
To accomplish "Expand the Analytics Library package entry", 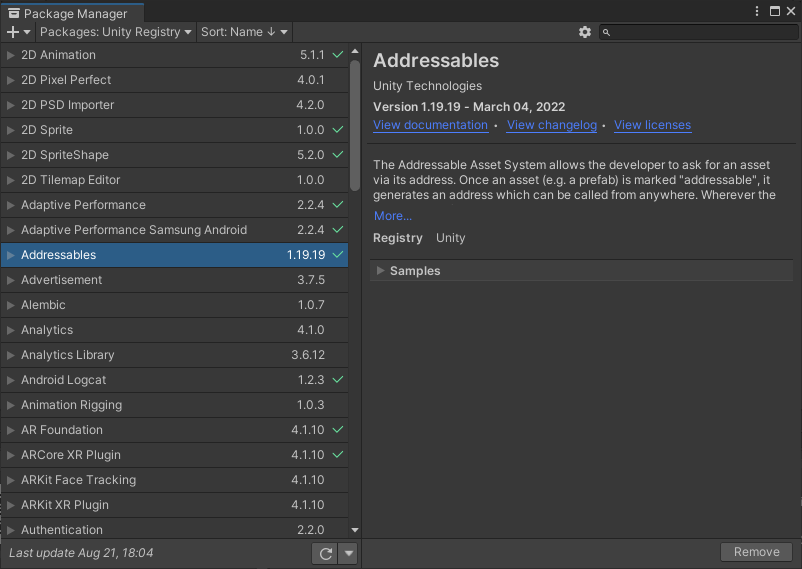I will pos(10,355).
